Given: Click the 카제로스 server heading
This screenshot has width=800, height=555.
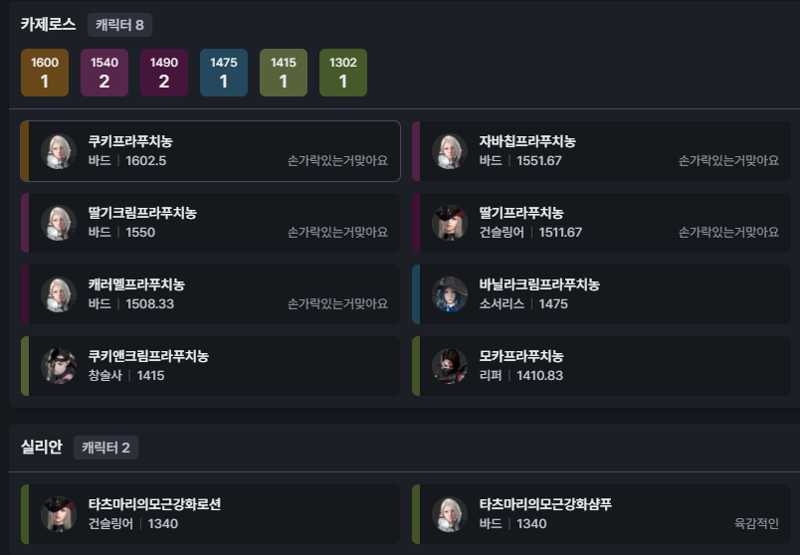Looking at the screenshot, I should (x=48, y=24).
